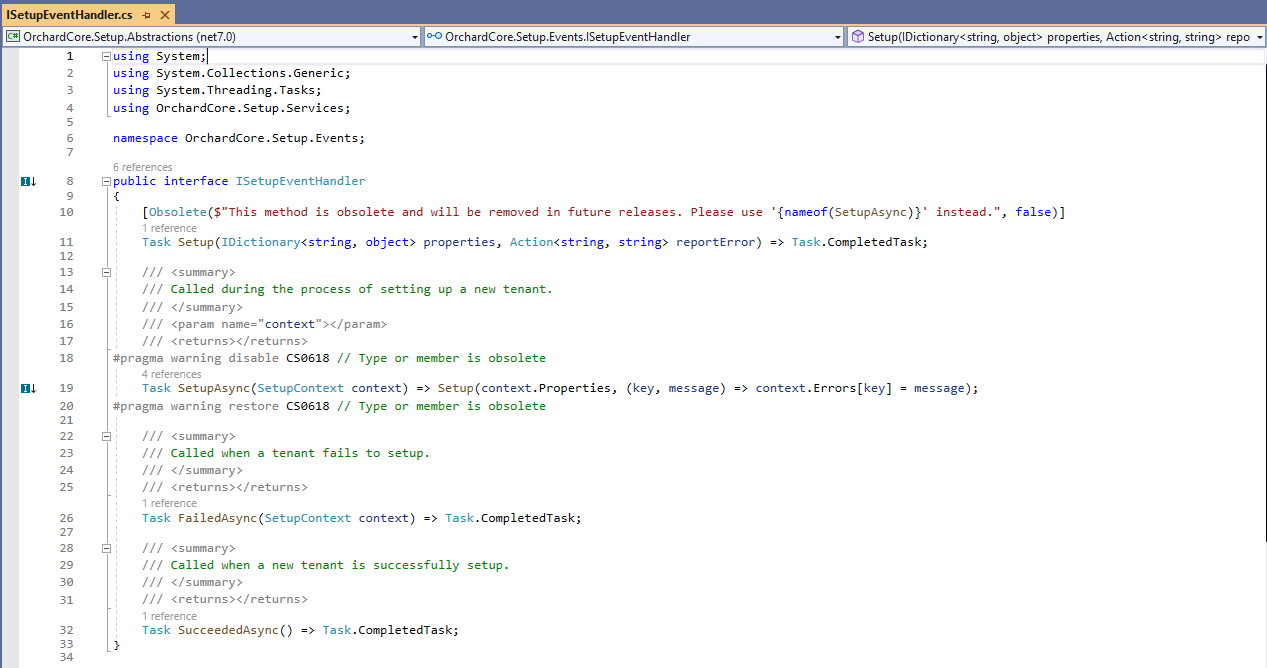This screenshot has width=1267, height=668.
Task: Open '1 reference' CodeLens above Task Setup
Action: tap(169, 229)
